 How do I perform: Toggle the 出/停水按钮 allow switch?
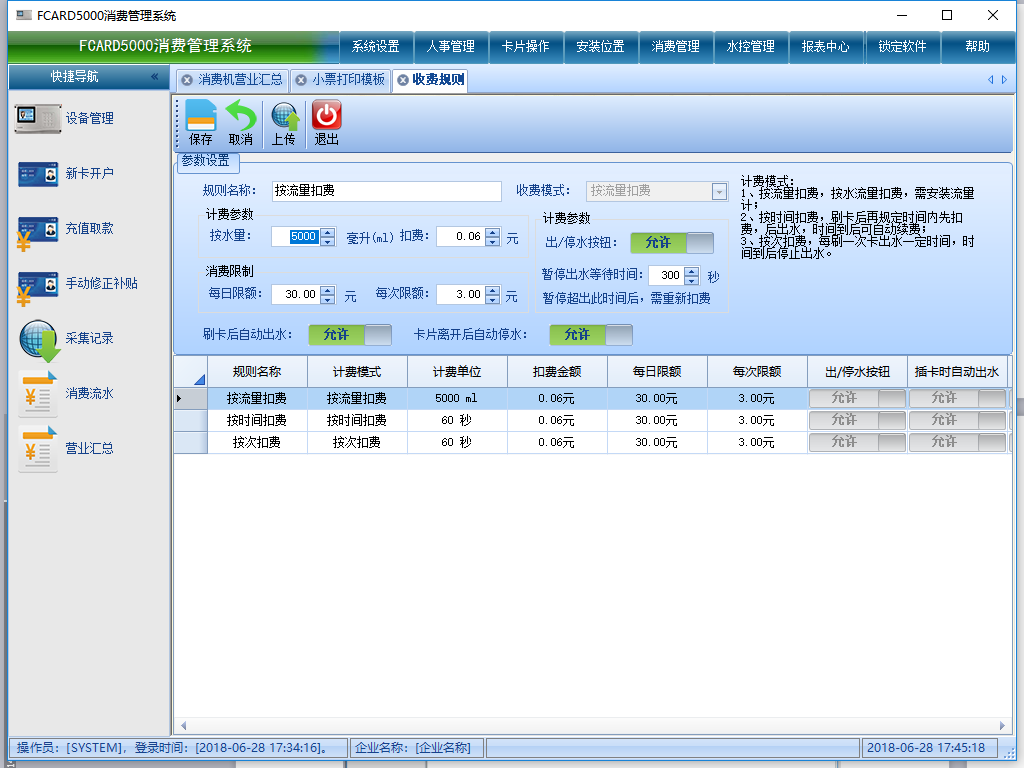click(673, 242)
